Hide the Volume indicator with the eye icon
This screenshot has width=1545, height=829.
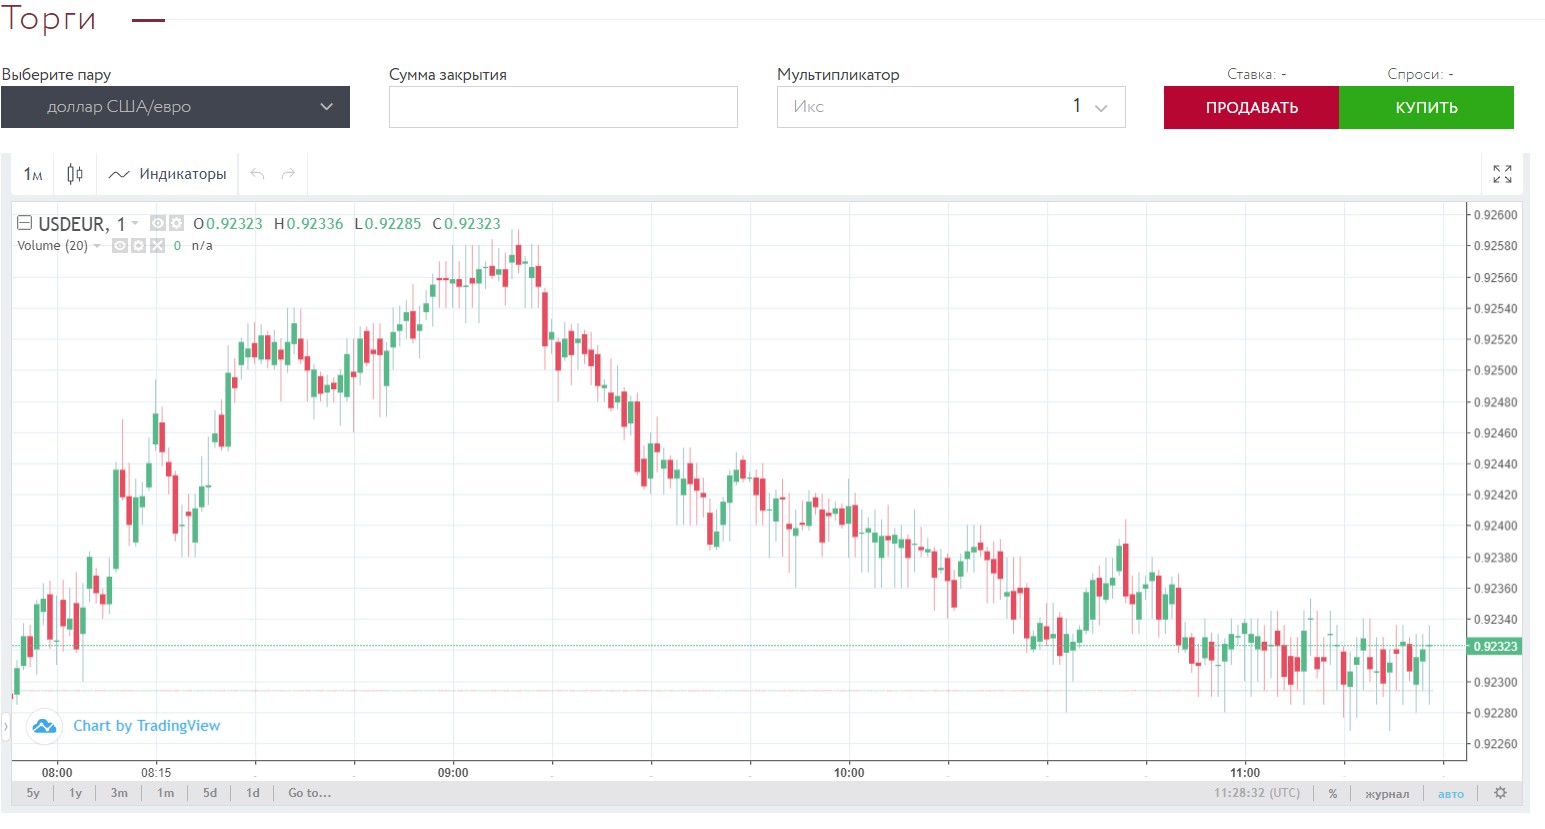pyautogui.click(x=119, y=245)
